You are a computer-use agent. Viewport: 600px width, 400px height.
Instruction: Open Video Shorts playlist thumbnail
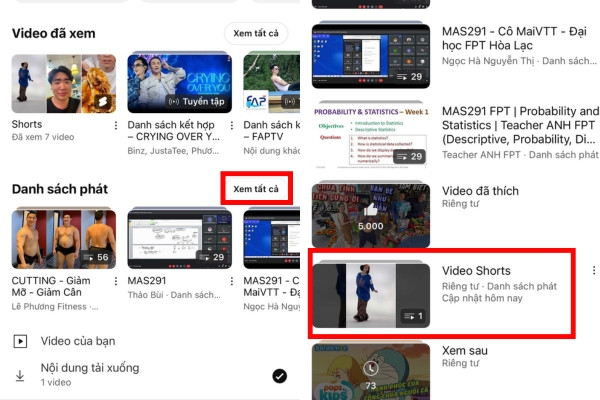pos(371,295)
